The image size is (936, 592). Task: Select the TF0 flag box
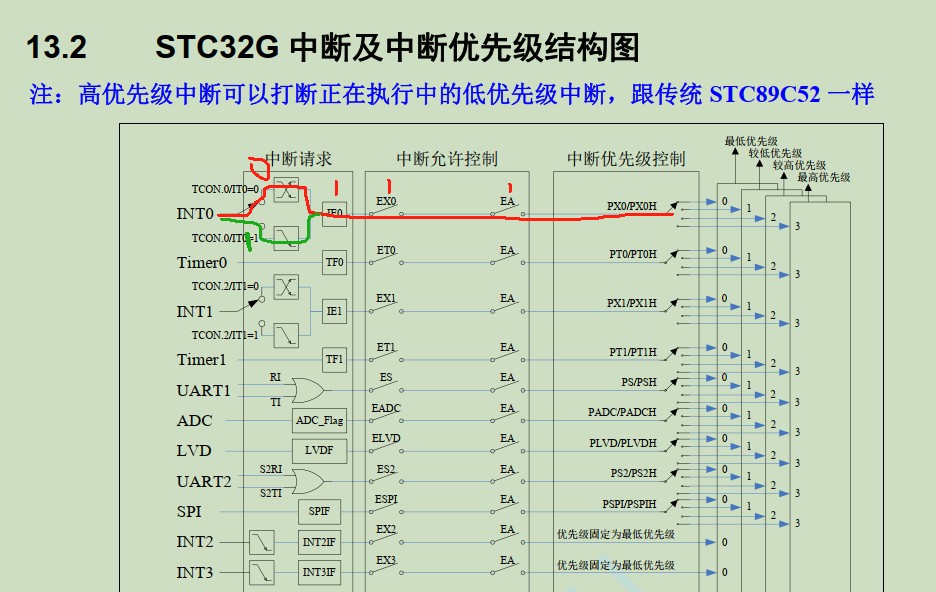coord(334,263)
